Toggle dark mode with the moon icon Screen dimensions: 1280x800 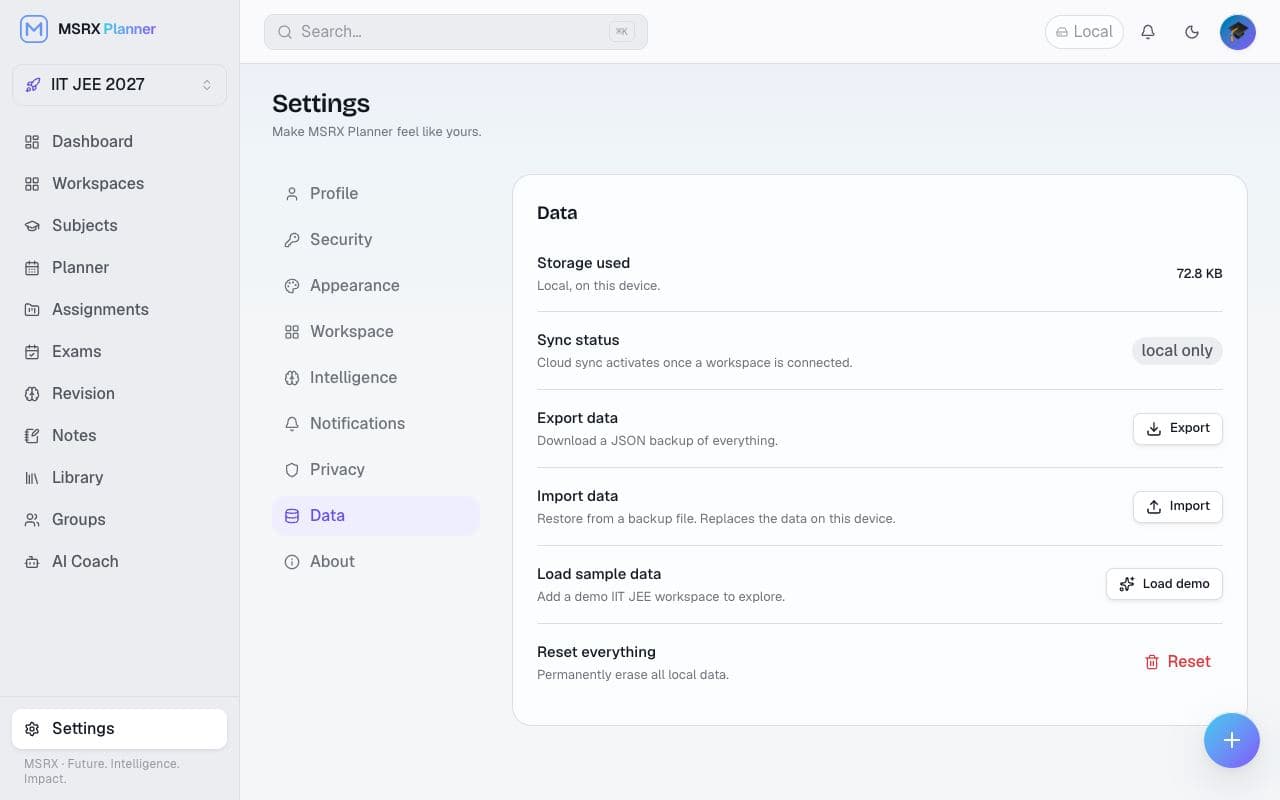(x=1192, y=32)
